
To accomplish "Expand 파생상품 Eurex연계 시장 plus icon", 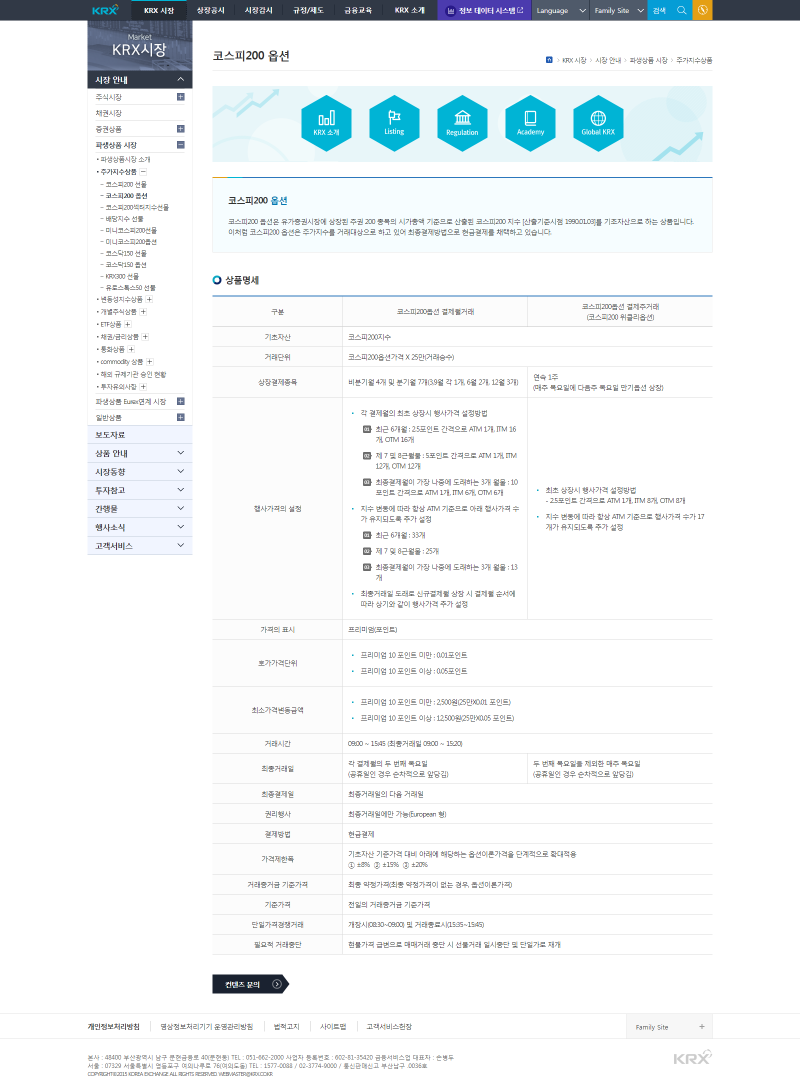I will pos(180,401).
